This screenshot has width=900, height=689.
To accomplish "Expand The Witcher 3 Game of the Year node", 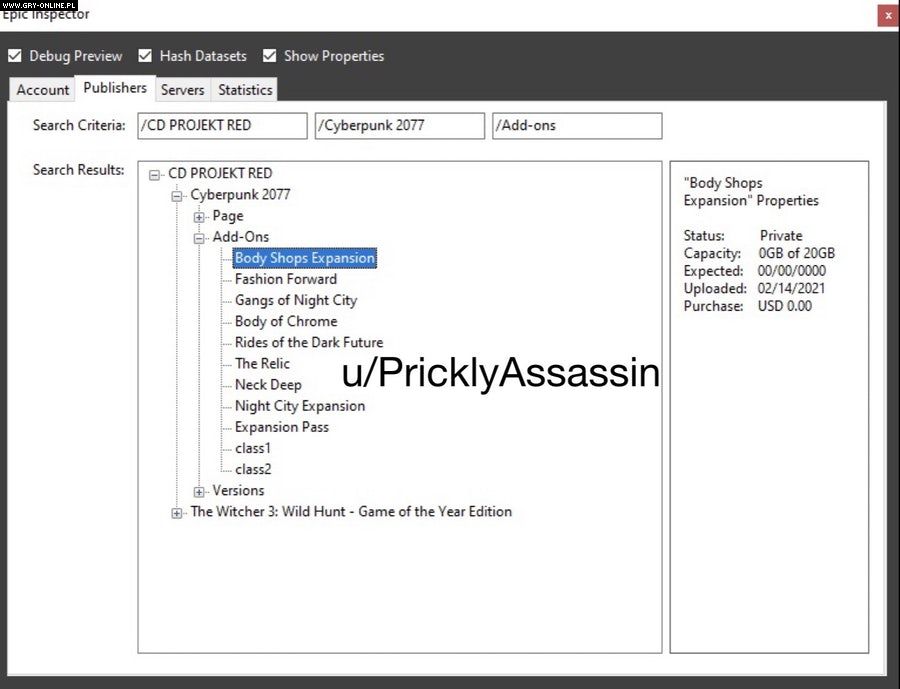I will coord(177,513).
